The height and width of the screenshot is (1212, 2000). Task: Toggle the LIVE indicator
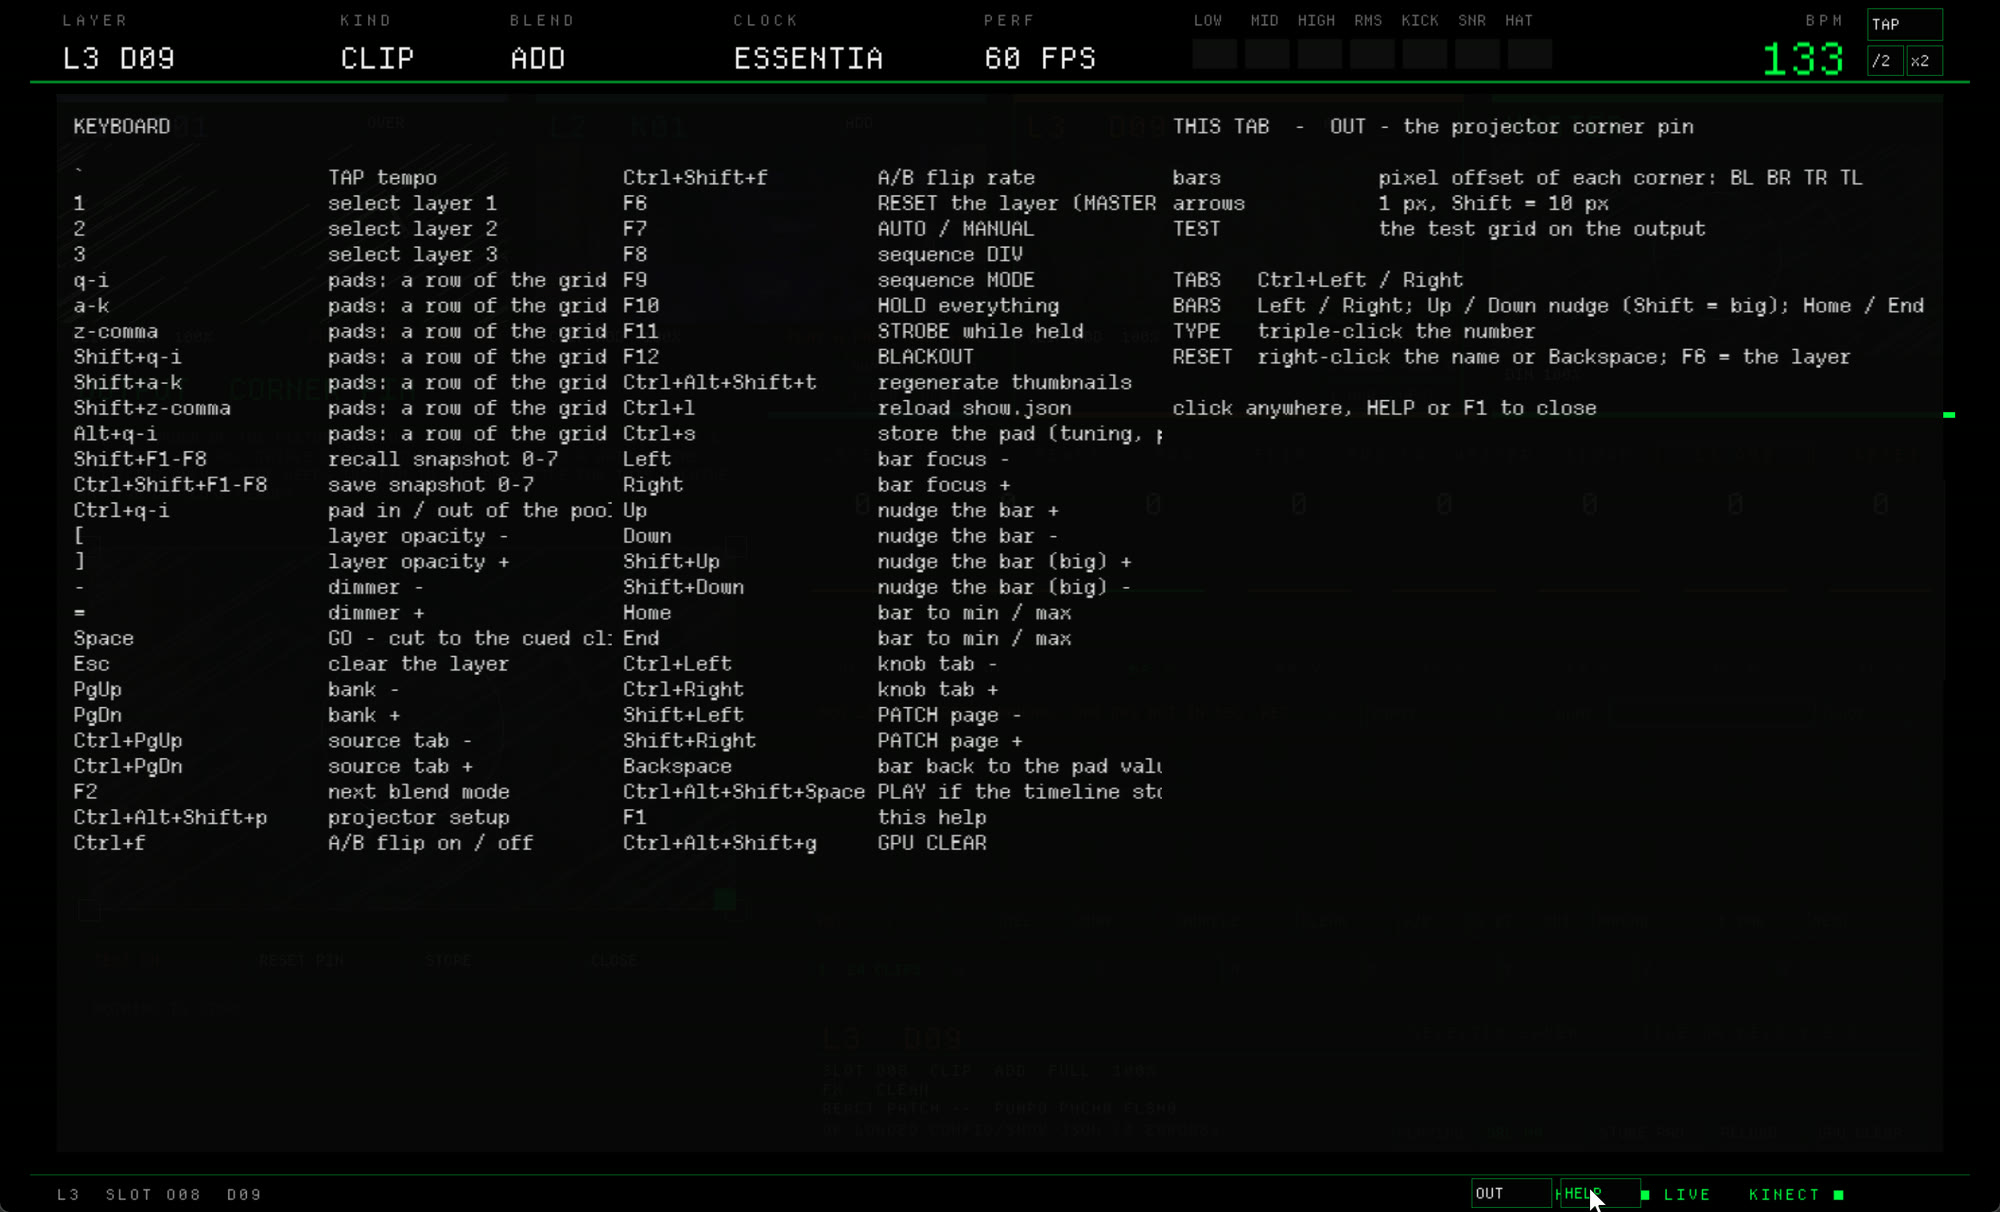coord(1676,1194)
